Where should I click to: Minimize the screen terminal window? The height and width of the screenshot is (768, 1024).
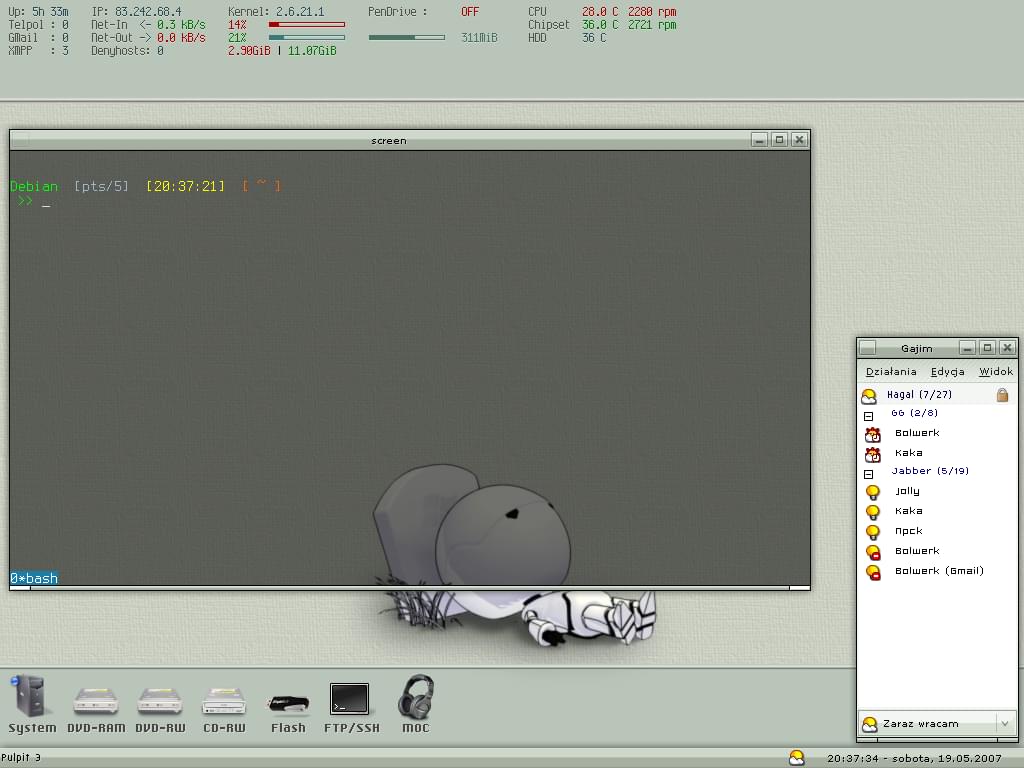tap(759, 140)
